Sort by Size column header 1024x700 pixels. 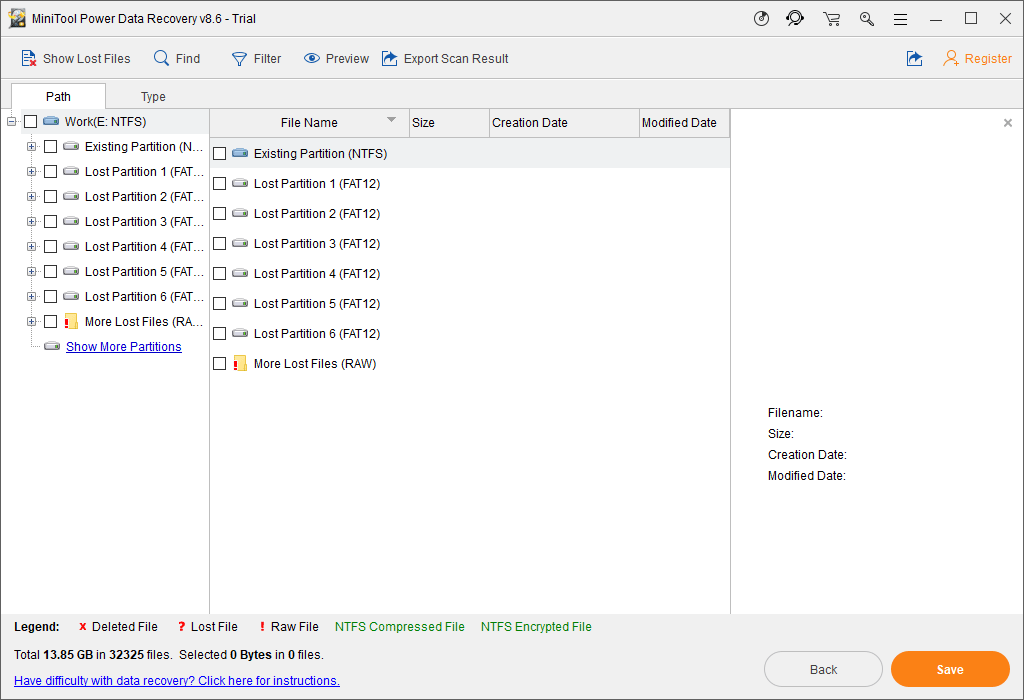click(x=449, y=123)
